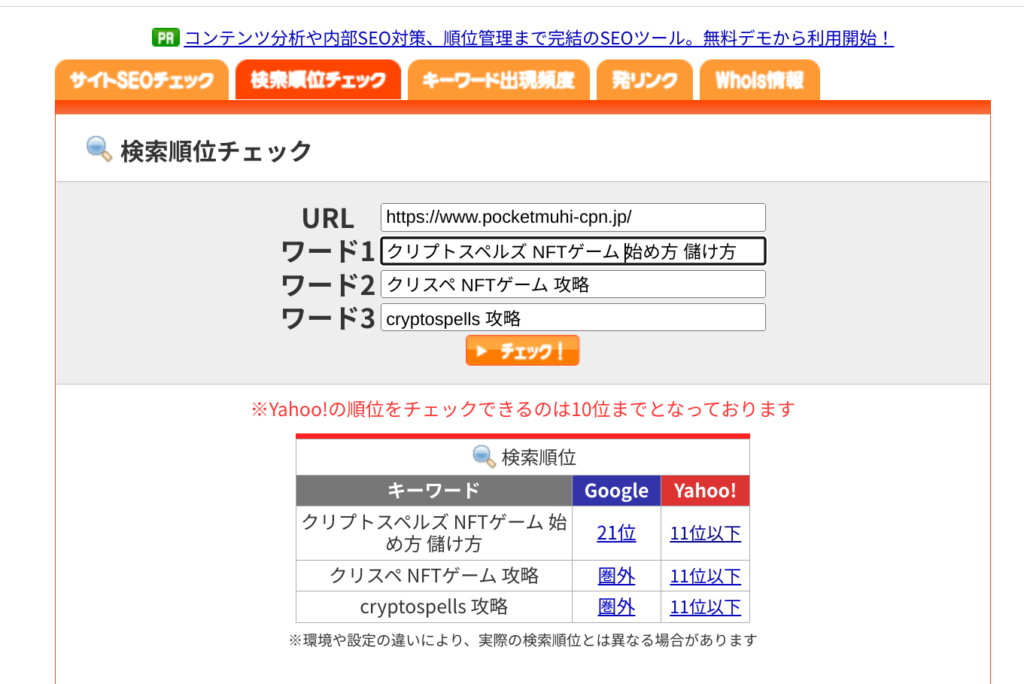Select the 検索順位チェック tab
1024x684 pixels.
(x=318, y=80)
